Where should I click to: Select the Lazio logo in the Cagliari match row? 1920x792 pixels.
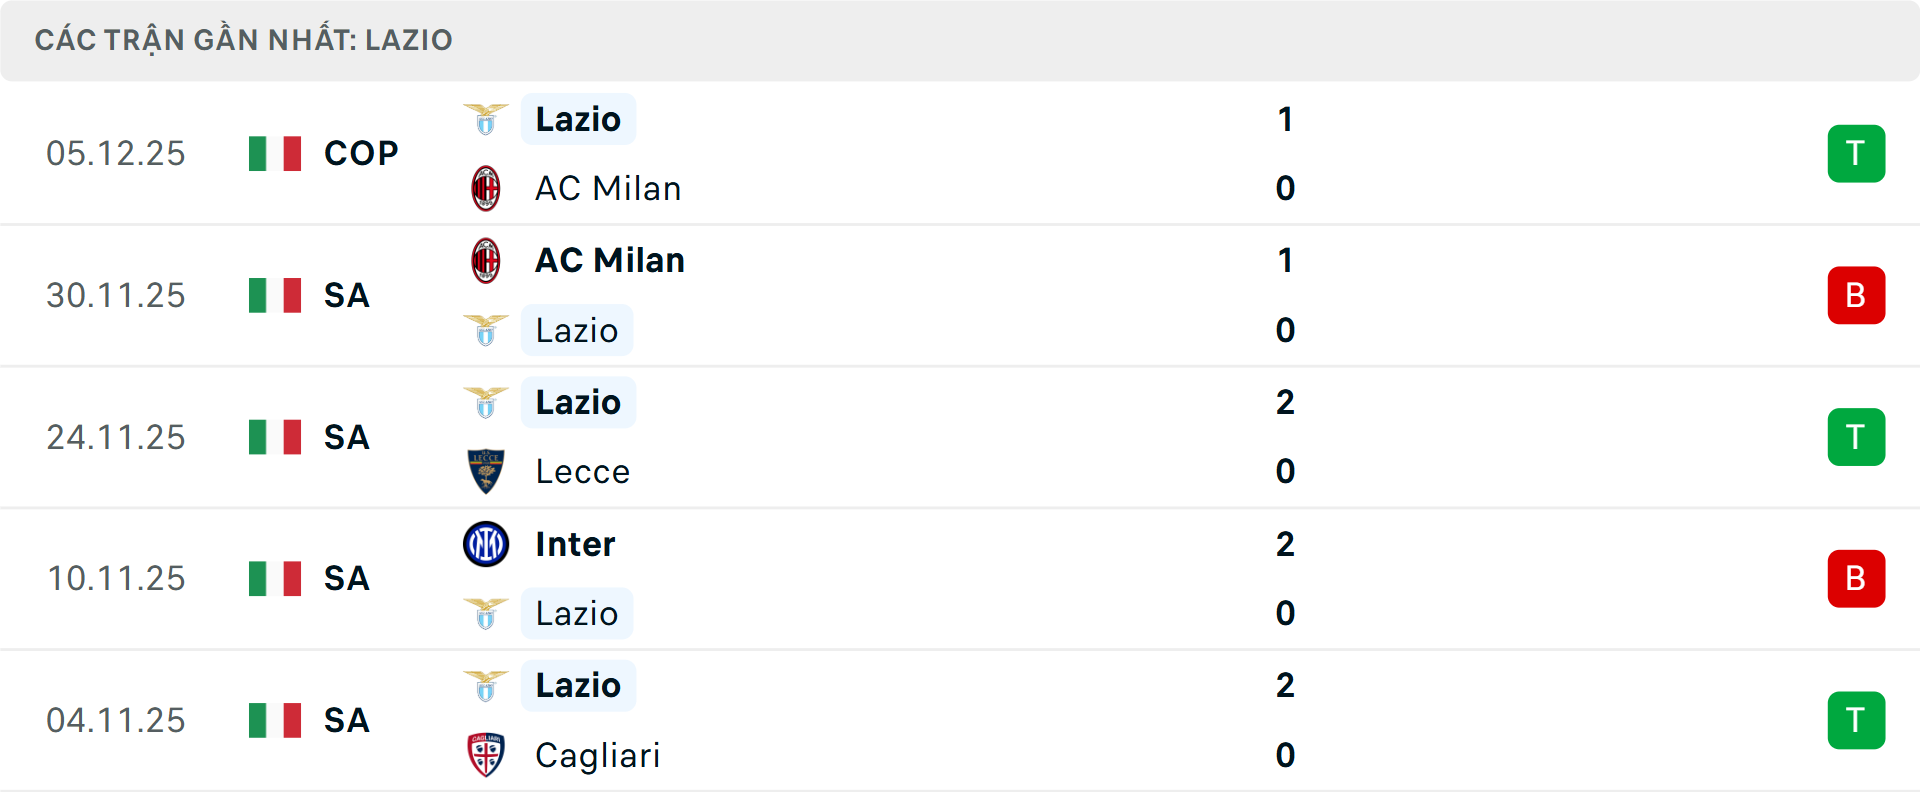pos(487,685)
